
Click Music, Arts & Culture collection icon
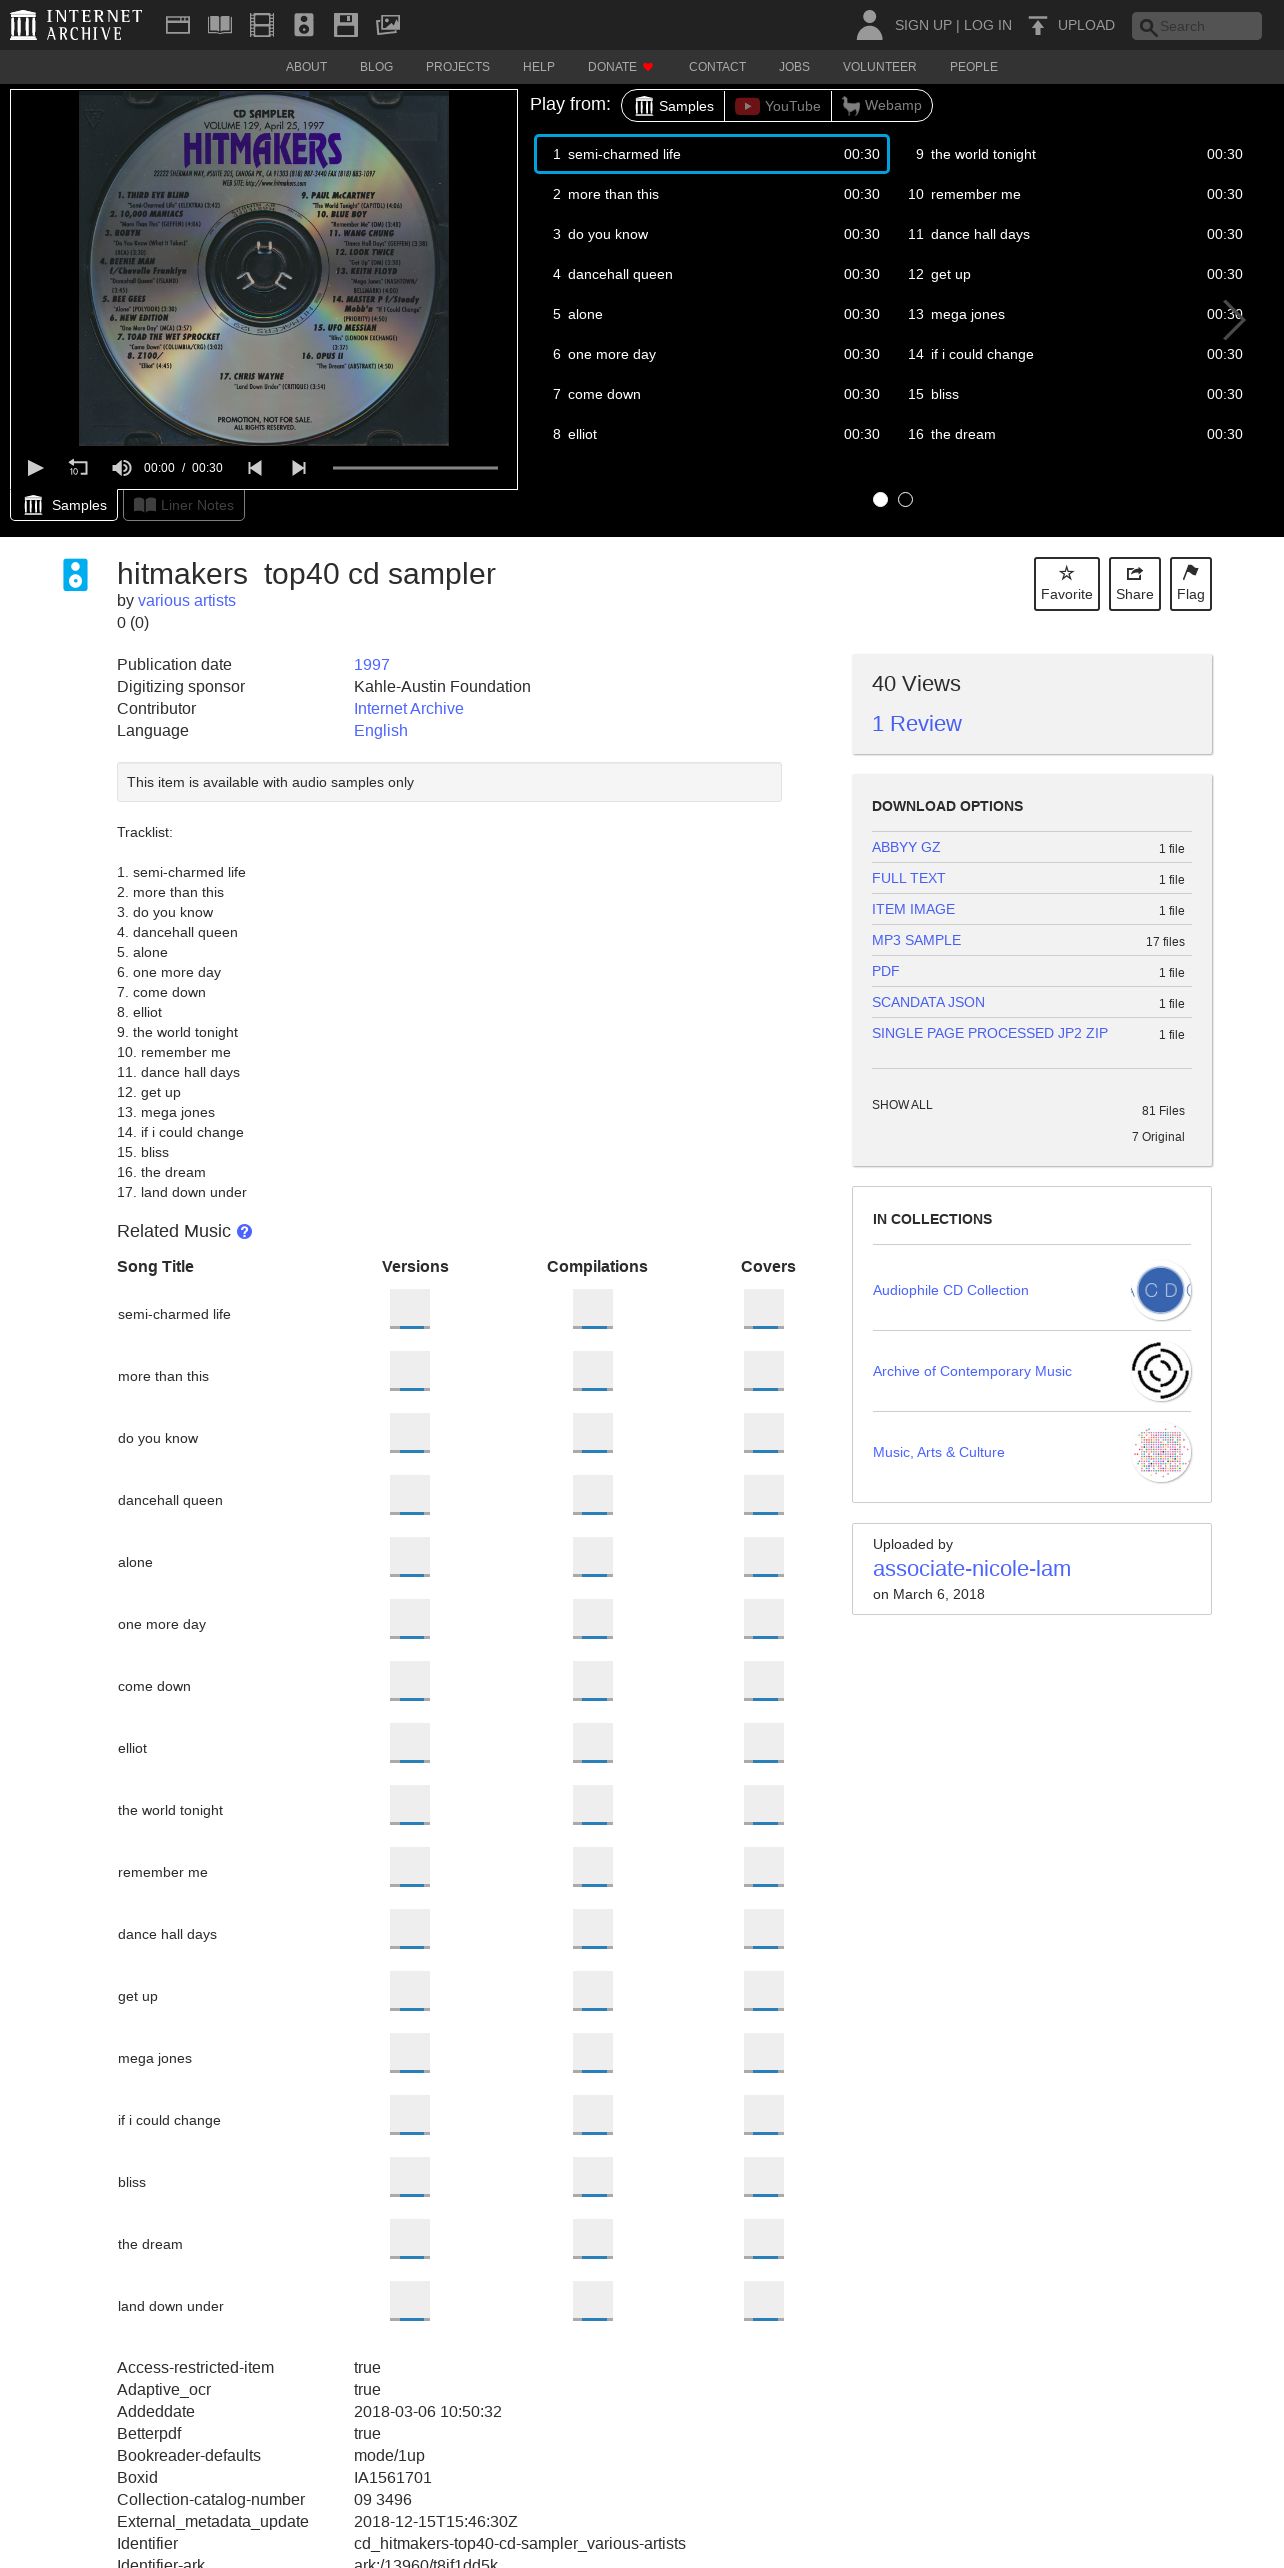[x=1161, y=1452]
